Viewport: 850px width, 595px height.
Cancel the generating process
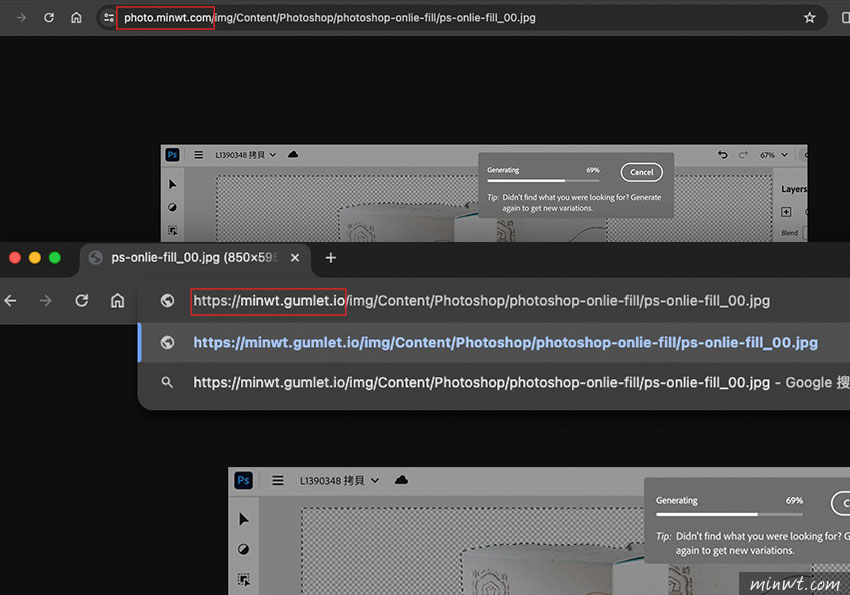641,172
